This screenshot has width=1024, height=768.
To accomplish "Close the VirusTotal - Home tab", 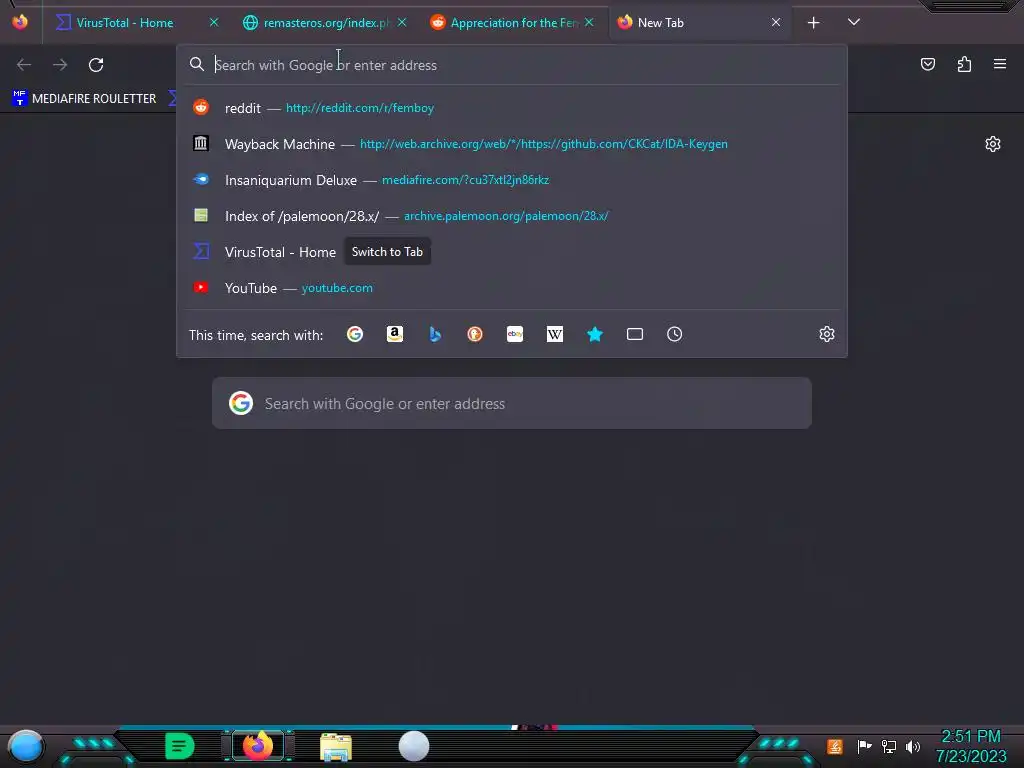I will point(214,22).
